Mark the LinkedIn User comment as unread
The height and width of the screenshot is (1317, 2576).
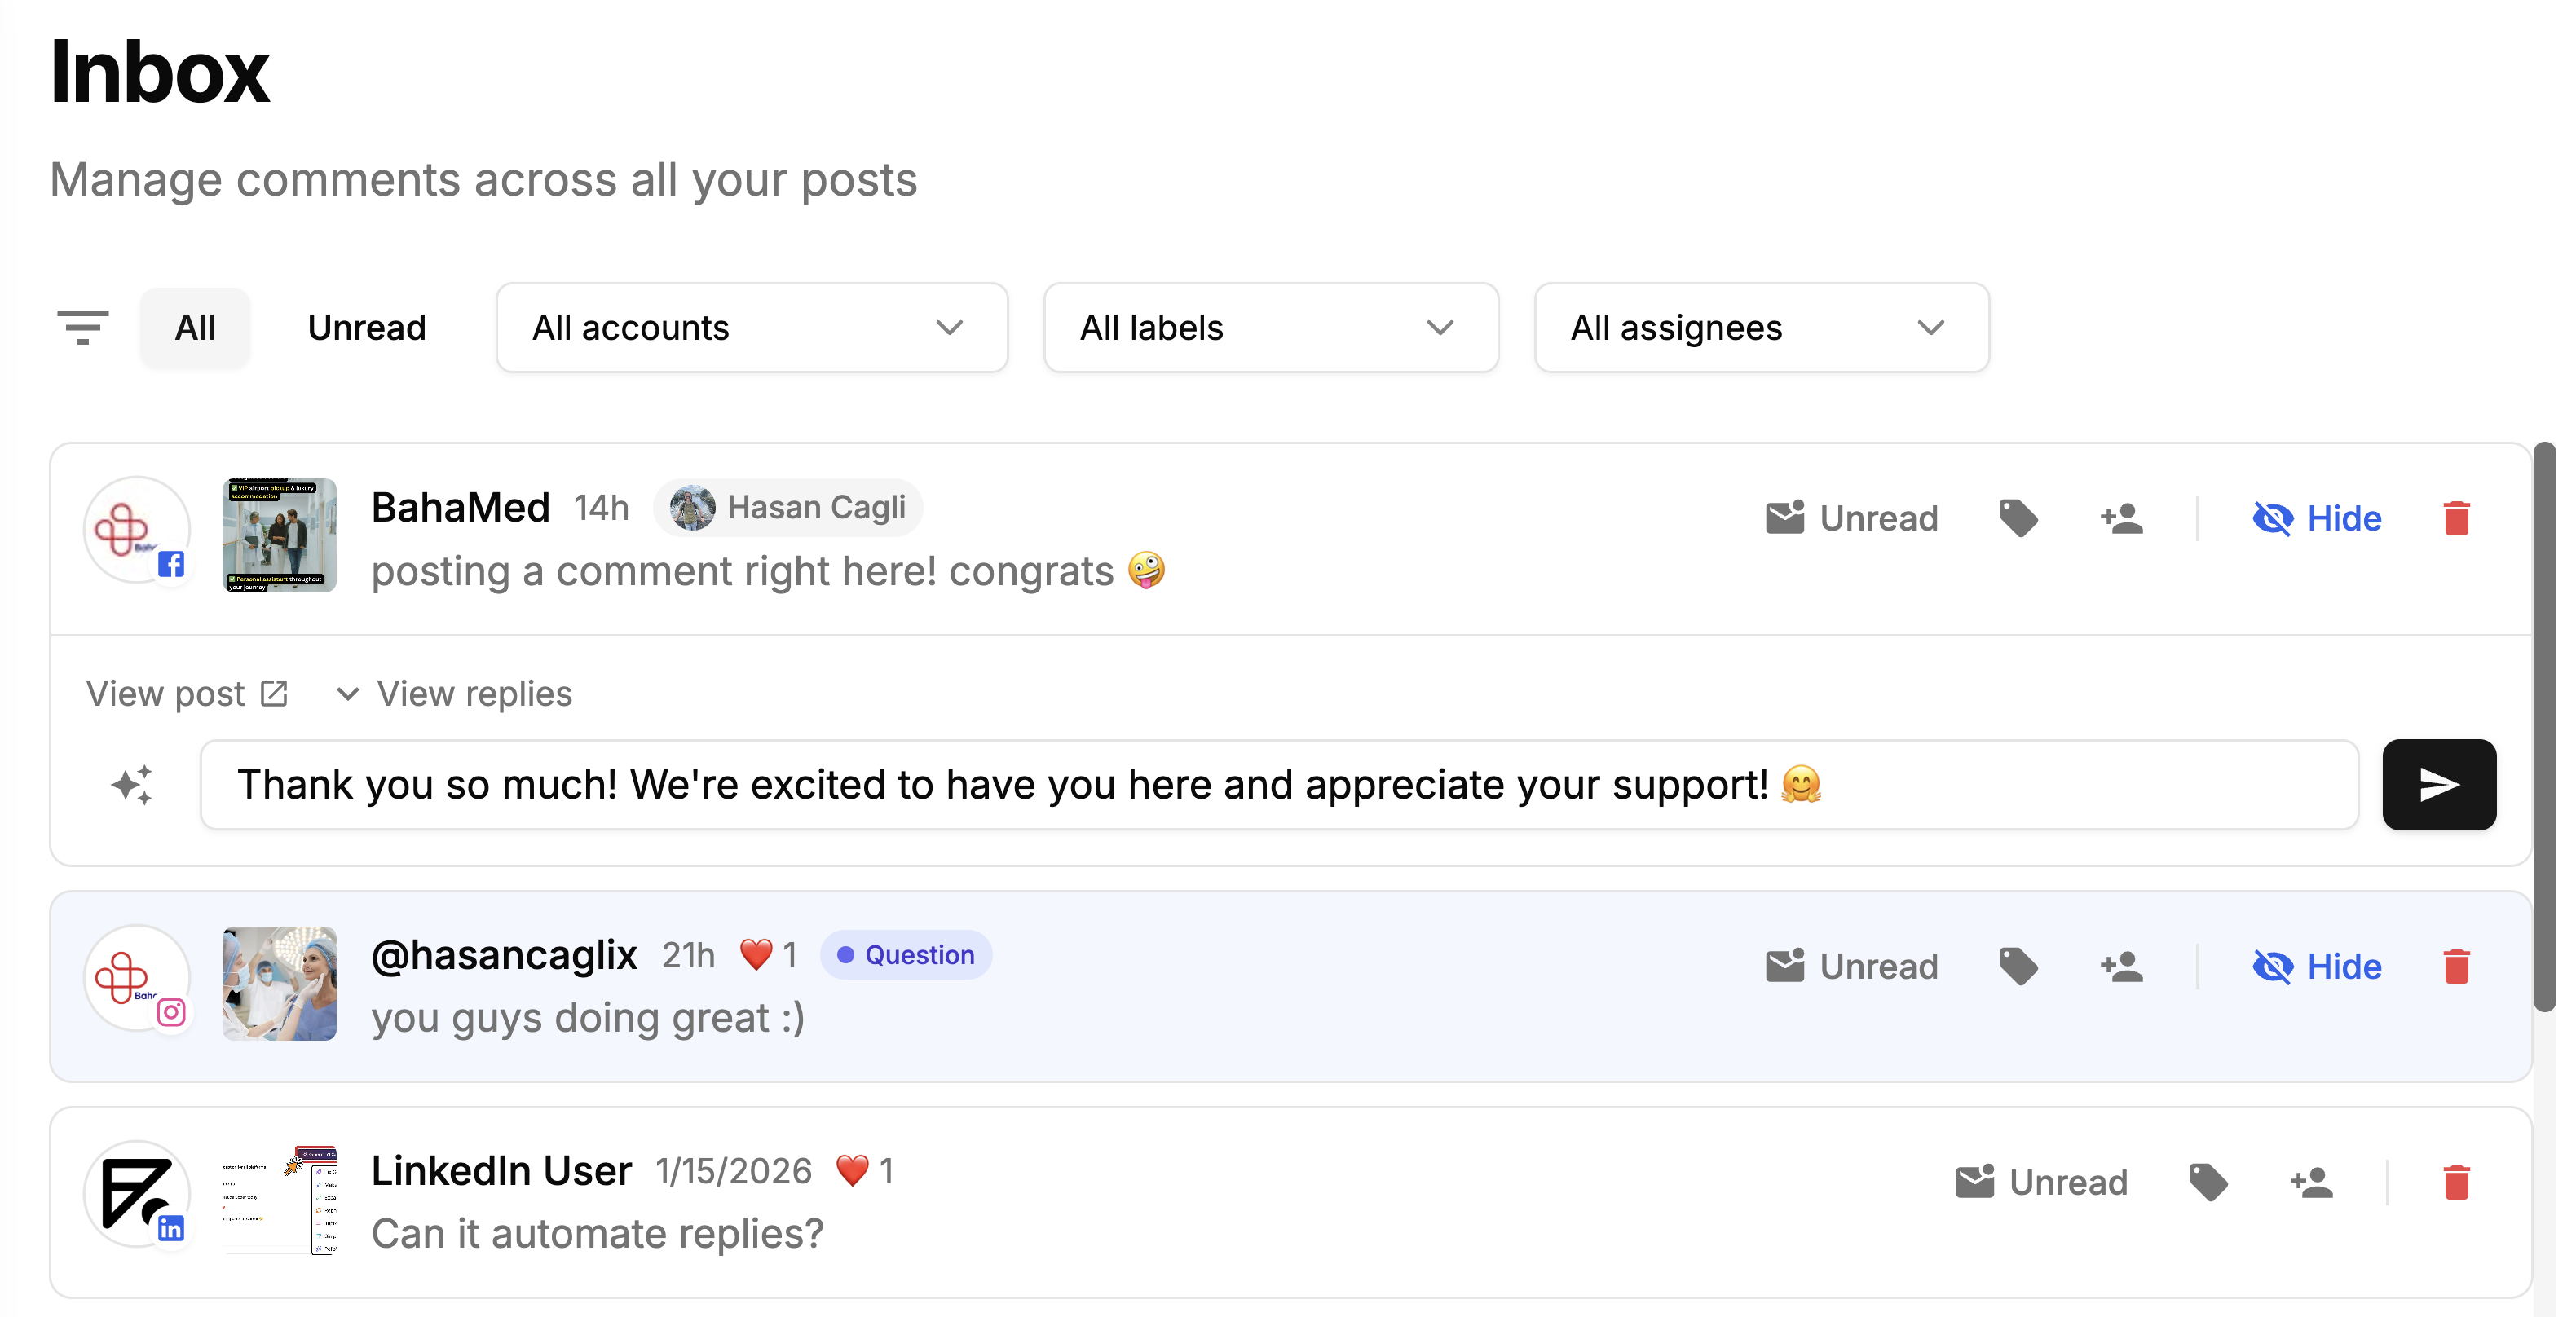(2041, 1182)
